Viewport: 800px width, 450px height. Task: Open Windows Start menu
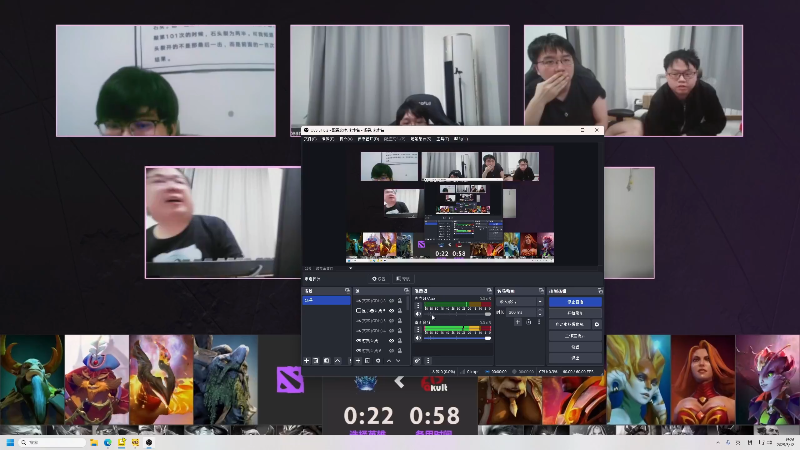[x=10, y=442]
